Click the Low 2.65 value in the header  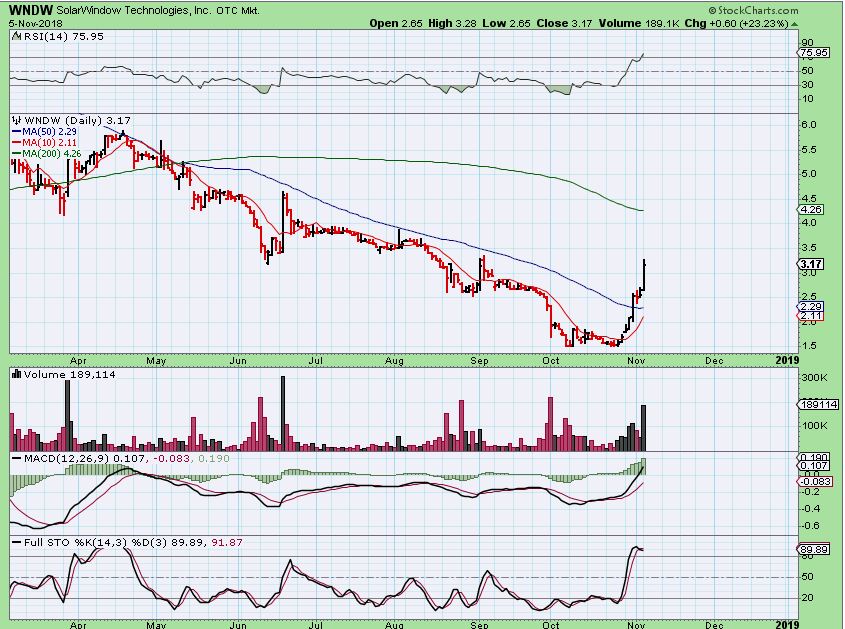(506, 24)
